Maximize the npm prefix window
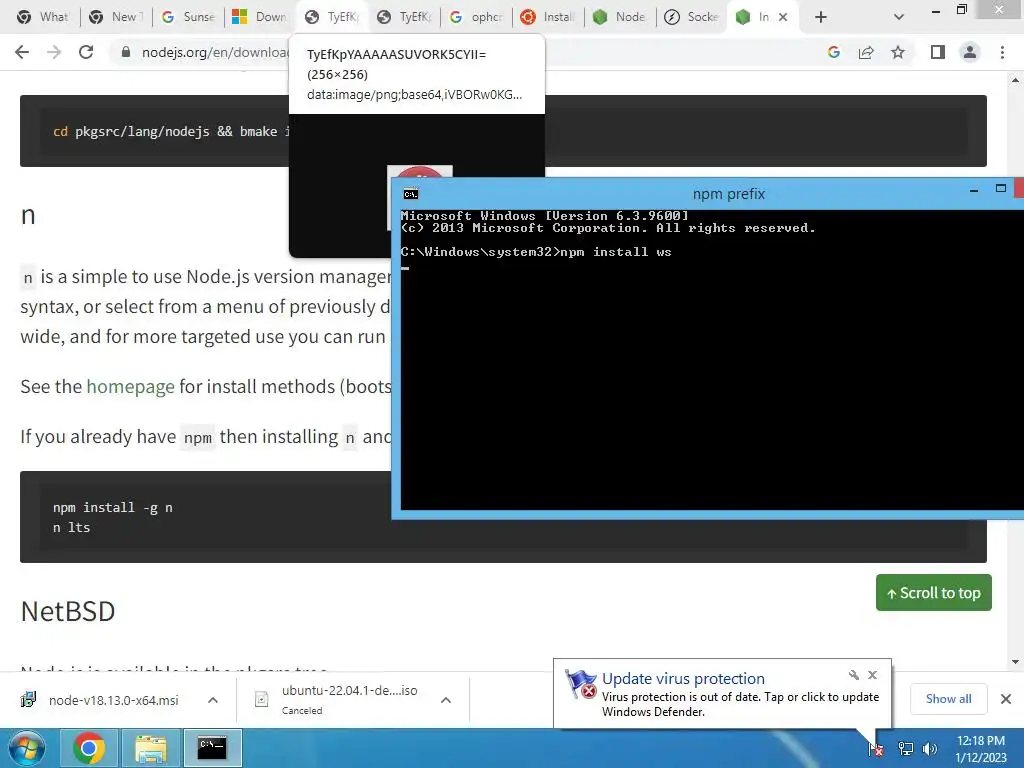Image resolution: width=1024 pixels, height=768 pixels. 1000,189
